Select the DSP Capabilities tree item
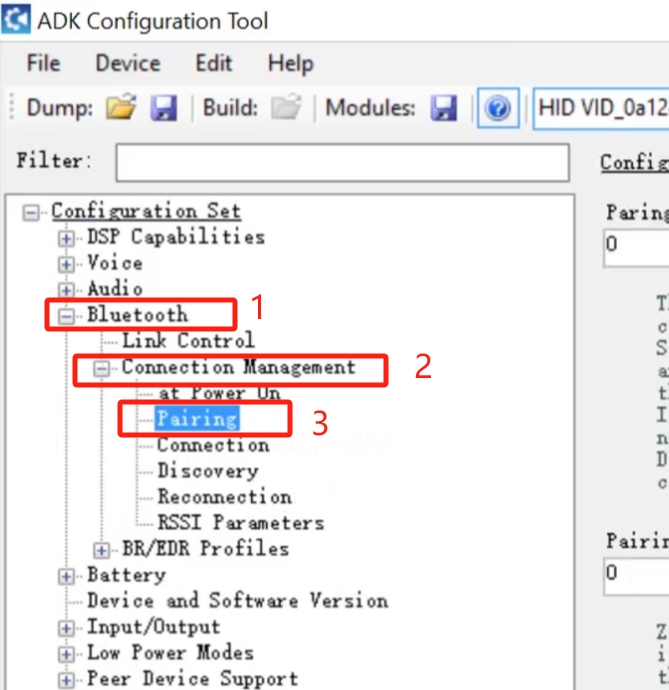The width and height of the screenshot is (669, 690). pos(176,238)
